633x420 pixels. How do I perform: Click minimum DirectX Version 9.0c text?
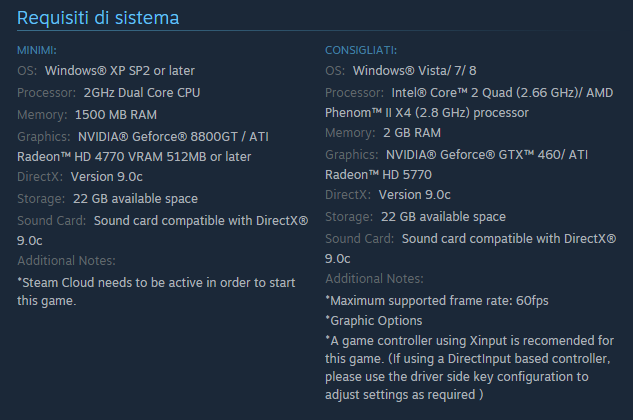107,177
